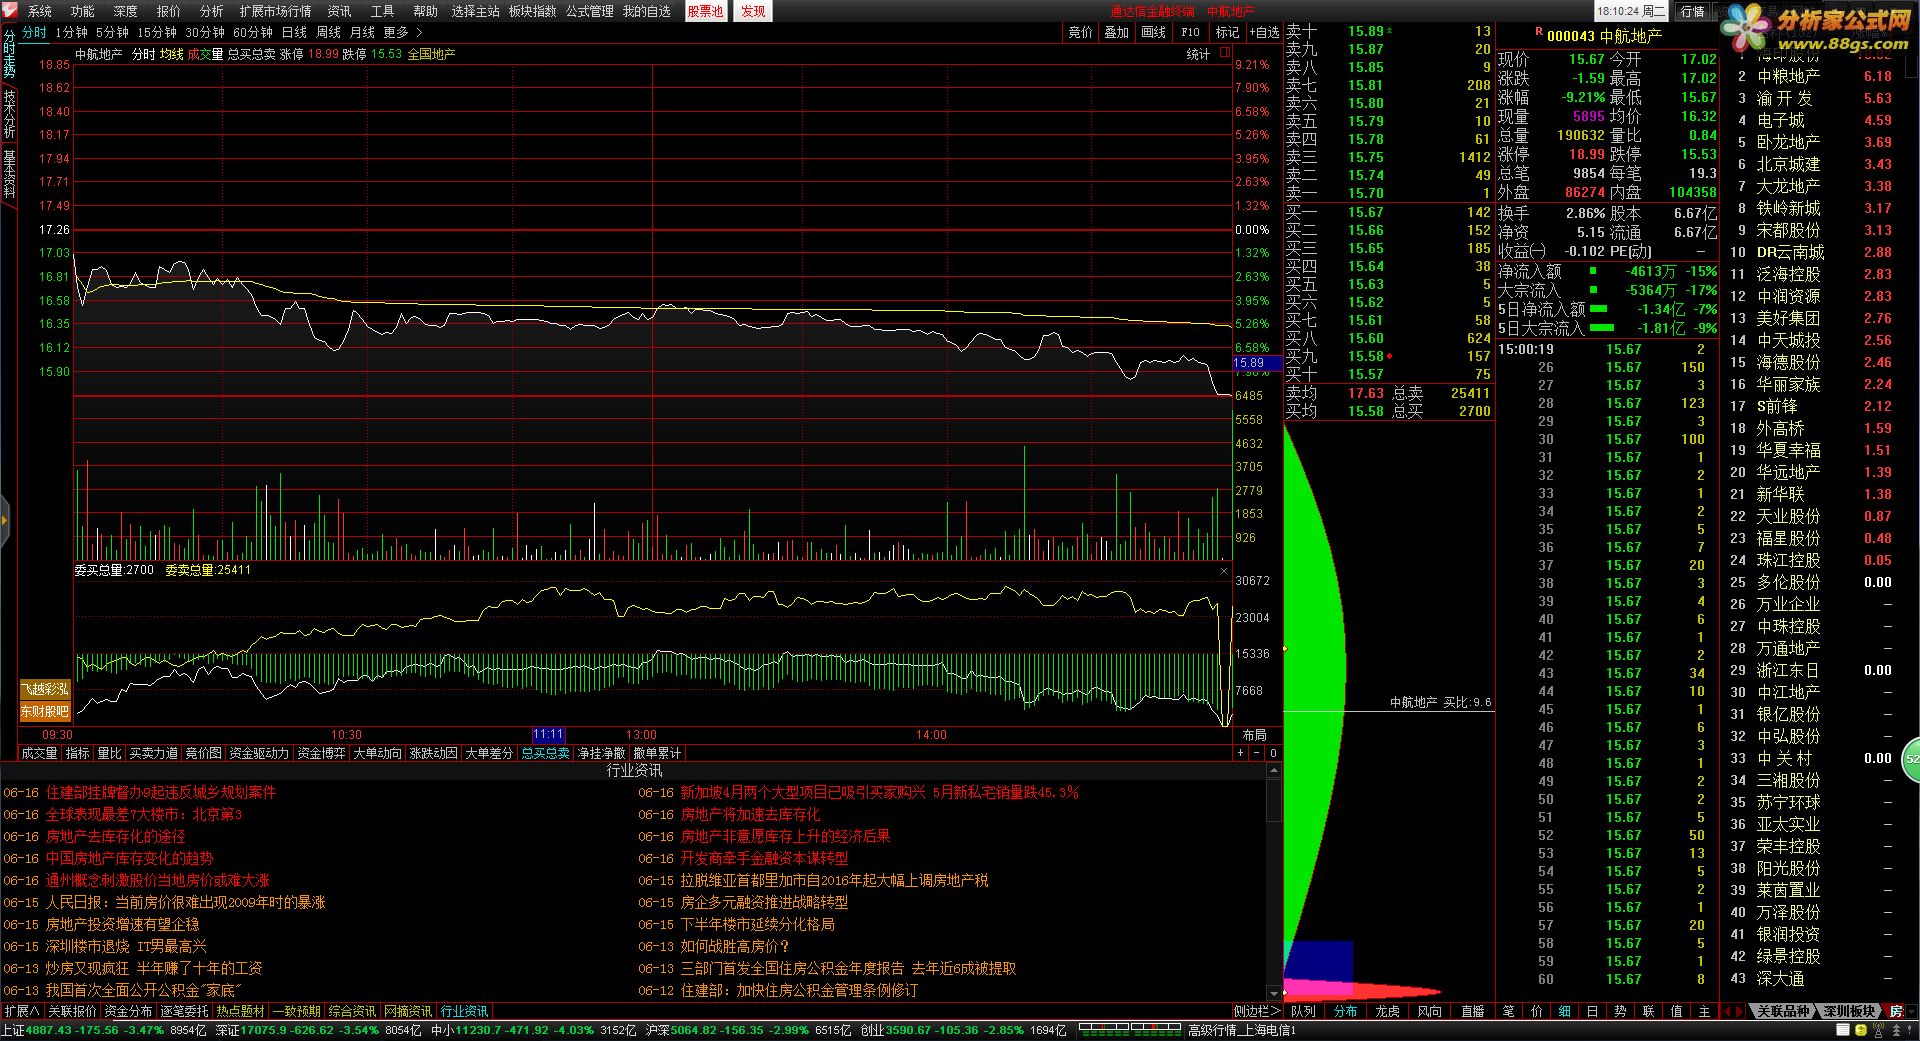The width and height of the screenshot is (1920, 1041).
Task: Click the 行情 button in title bar
Action: coord(1693,11)
